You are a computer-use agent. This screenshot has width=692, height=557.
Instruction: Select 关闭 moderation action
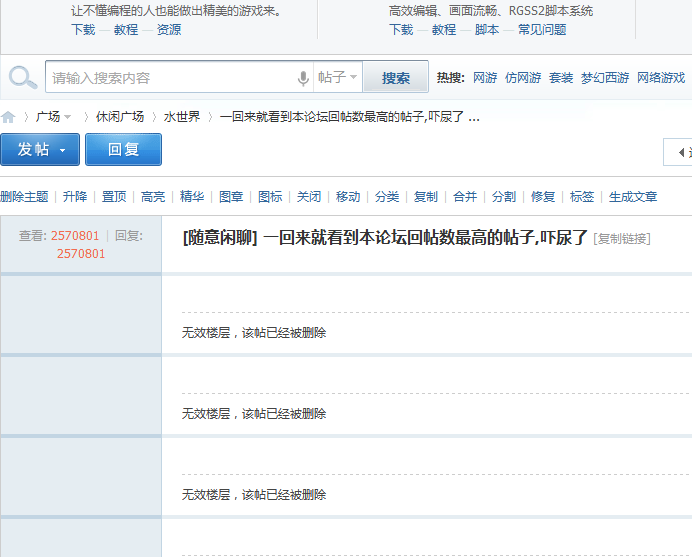308,196
